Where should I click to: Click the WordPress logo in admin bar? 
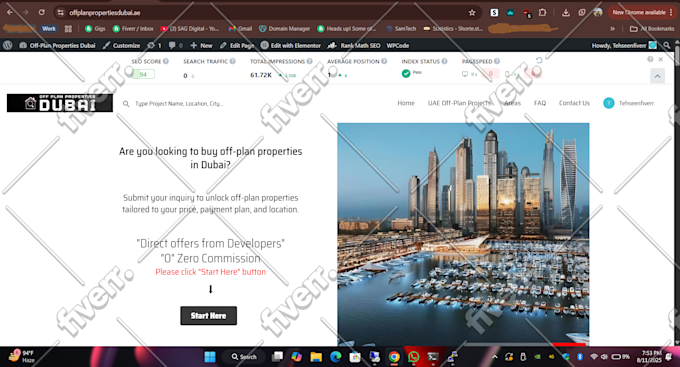click(8, 45)
